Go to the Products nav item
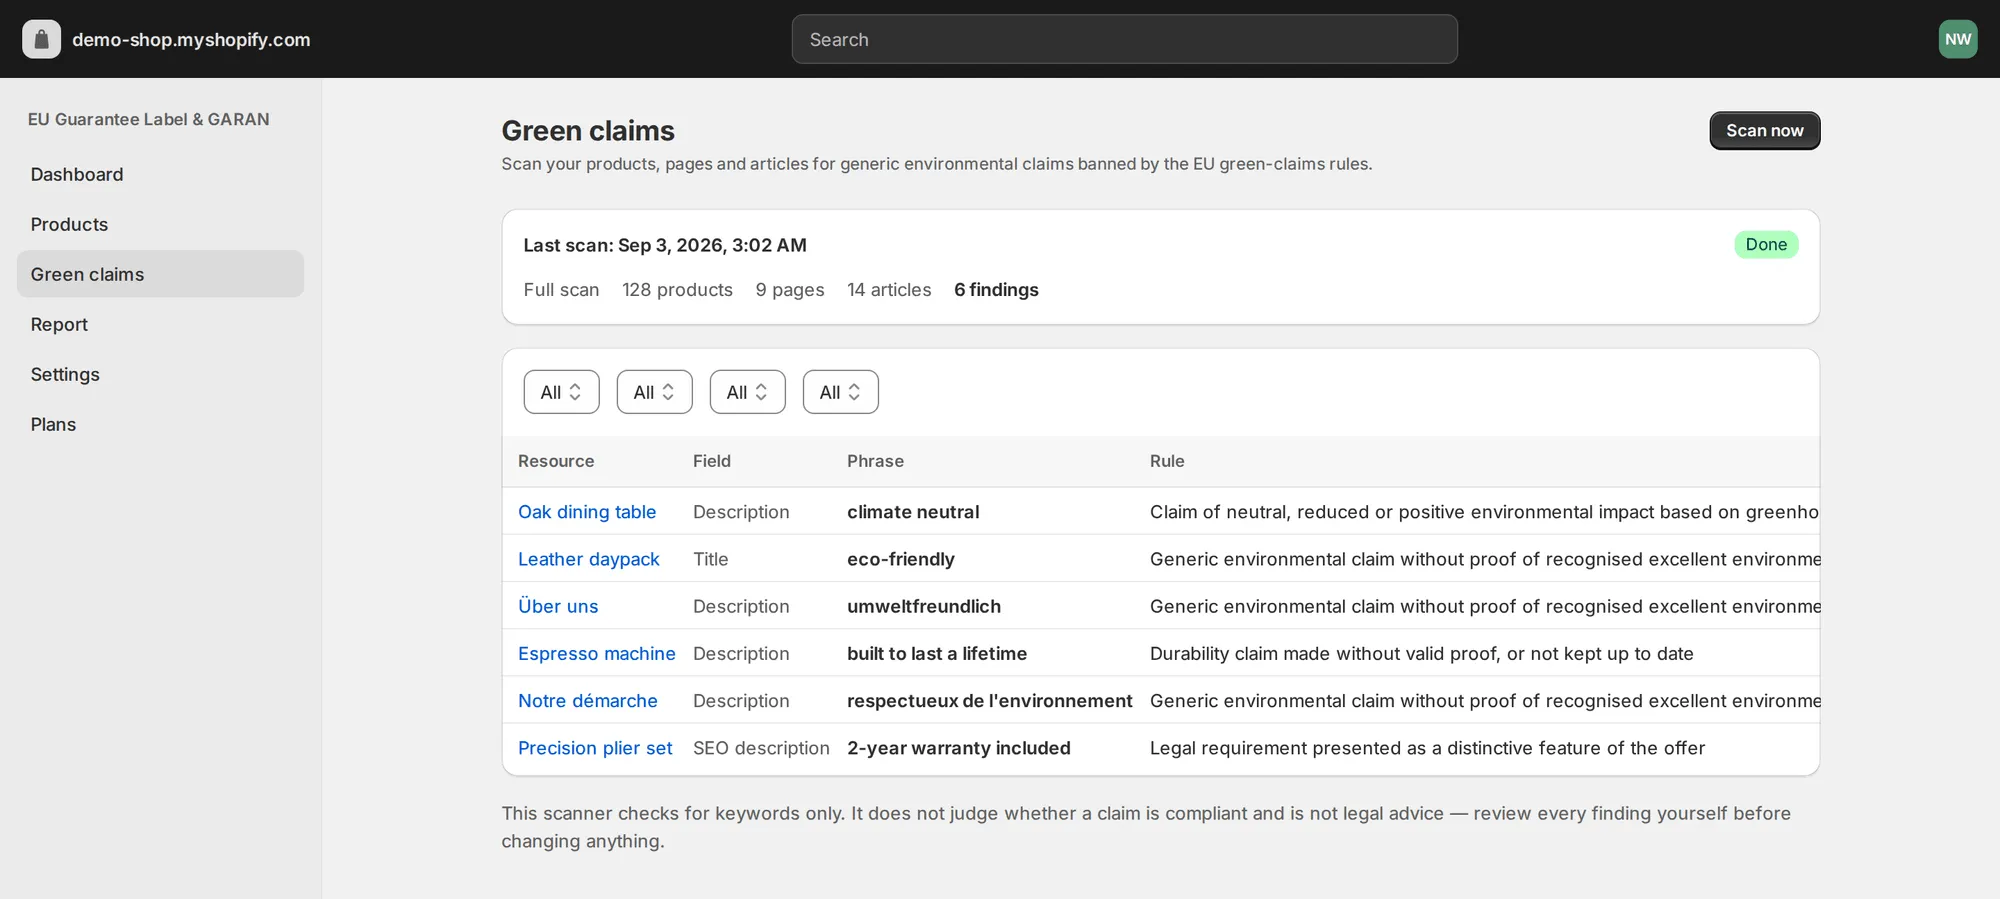Viewport: 2000px width, 899px height. click(x=160, y=224)
